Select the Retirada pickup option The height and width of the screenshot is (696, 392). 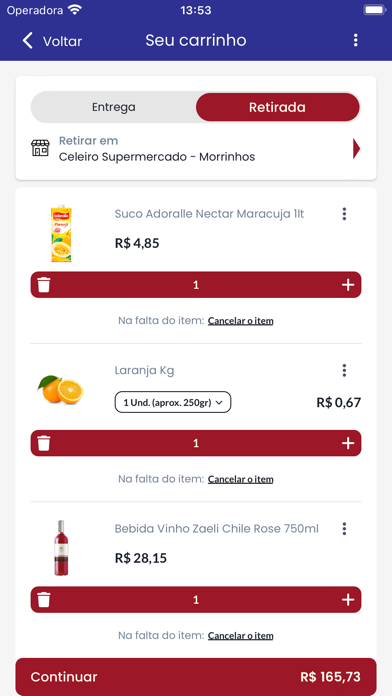[x=277, y=107]
